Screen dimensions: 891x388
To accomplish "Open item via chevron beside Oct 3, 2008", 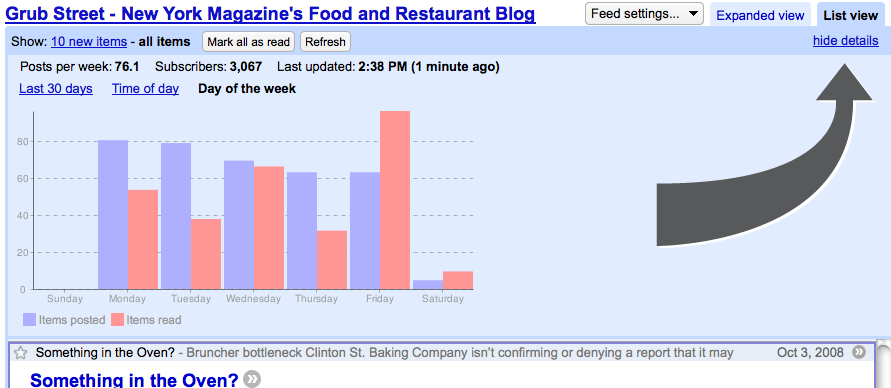I will (x=859, y=353).
